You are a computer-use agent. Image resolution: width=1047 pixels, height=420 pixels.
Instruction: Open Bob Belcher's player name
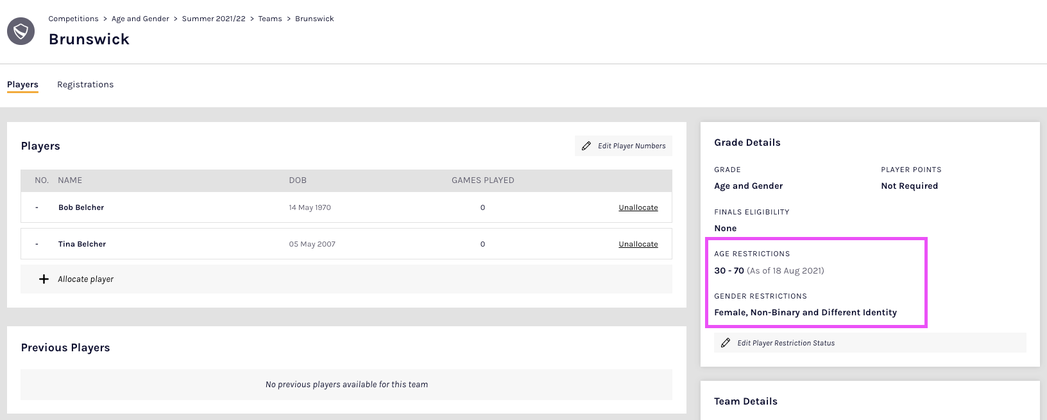point(81,207)
